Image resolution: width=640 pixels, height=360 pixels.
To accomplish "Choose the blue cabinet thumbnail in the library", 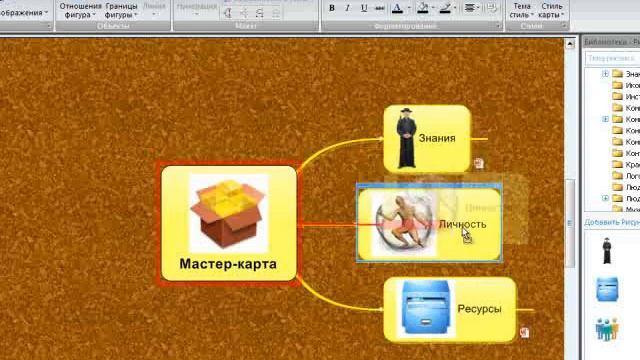I will click(607, 289).
